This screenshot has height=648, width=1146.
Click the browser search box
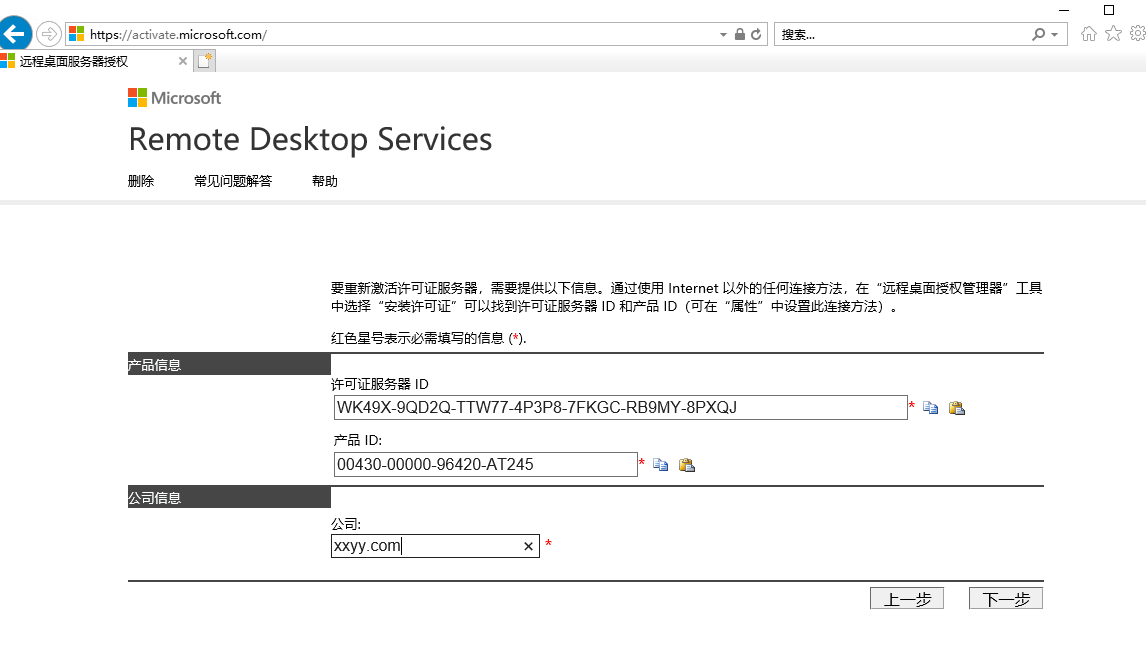click(903, 34)
